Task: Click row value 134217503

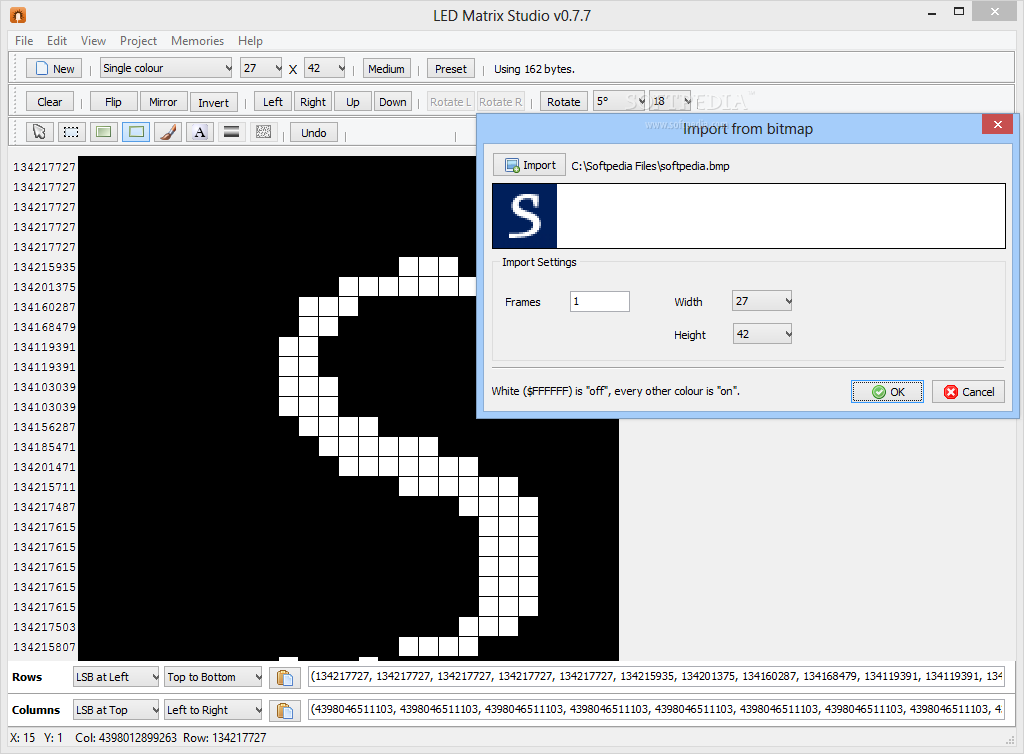Action: (x=44, y=627)
